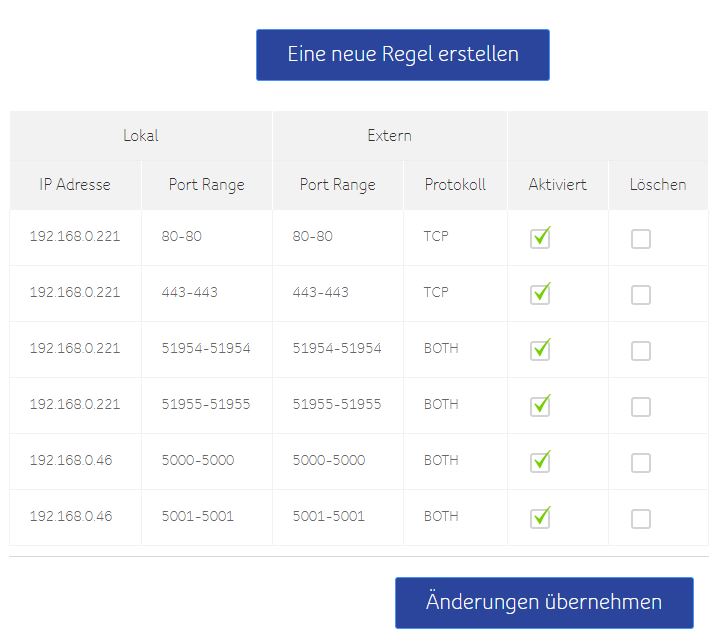Tick delete checkbox for 51955-51955 rule
This screenshot has height=644, width=726.
pyautogui.click(x=641, y=407)
